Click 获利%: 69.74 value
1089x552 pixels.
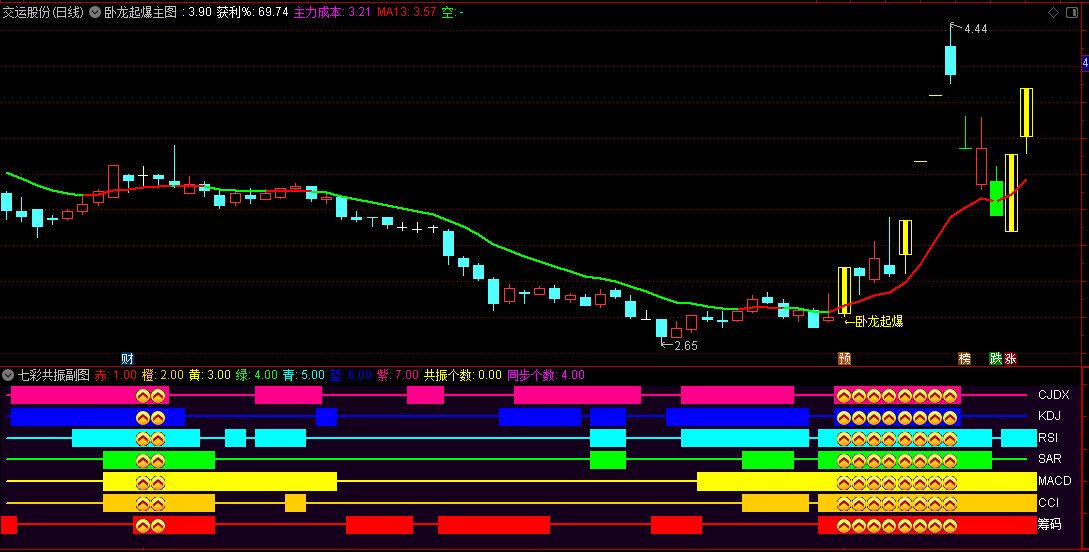tap(252, 12)
